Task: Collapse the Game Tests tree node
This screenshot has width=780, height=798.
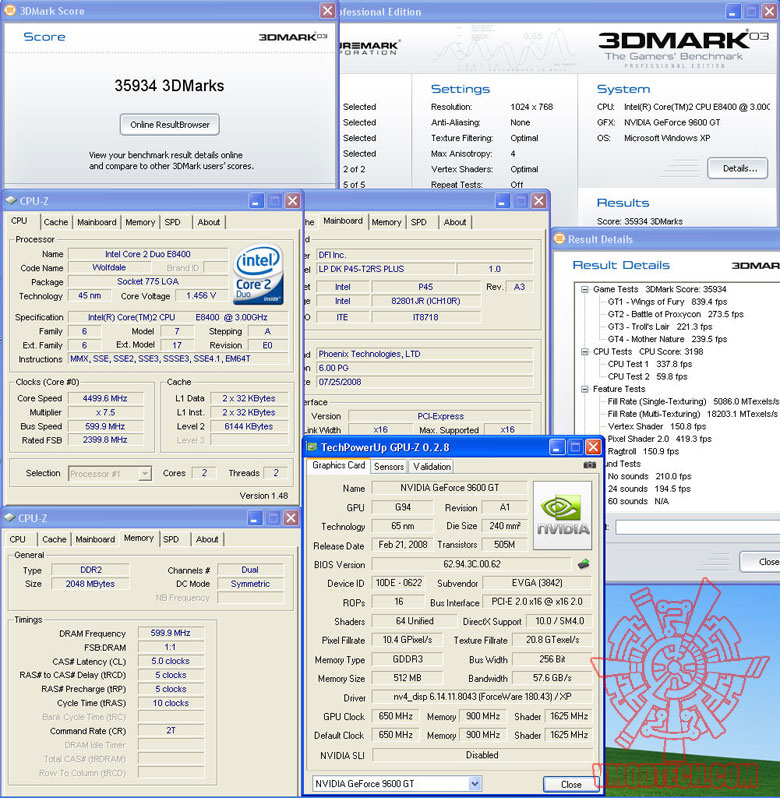Action: click(585, 289)
